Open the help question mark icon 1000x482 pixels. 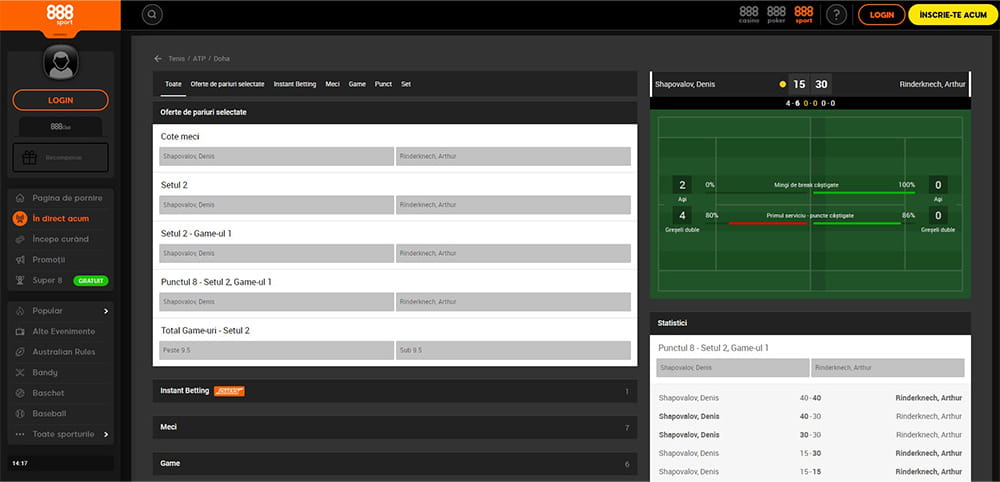[836, 14]
